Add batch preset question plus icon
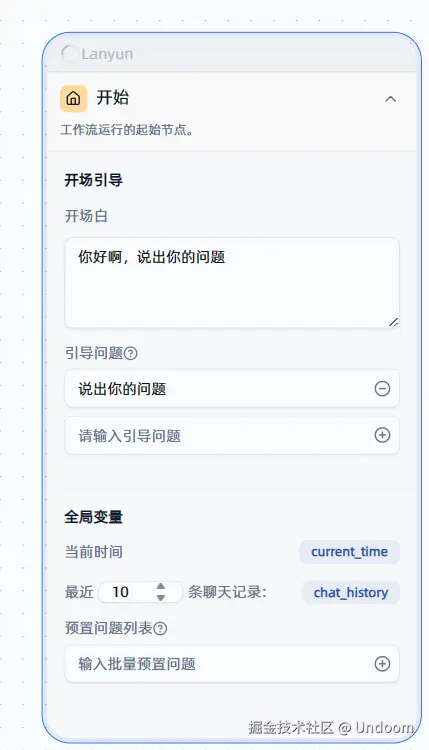Image resolution: width=429 pixels, height=750 pixels. click(382, 663)
